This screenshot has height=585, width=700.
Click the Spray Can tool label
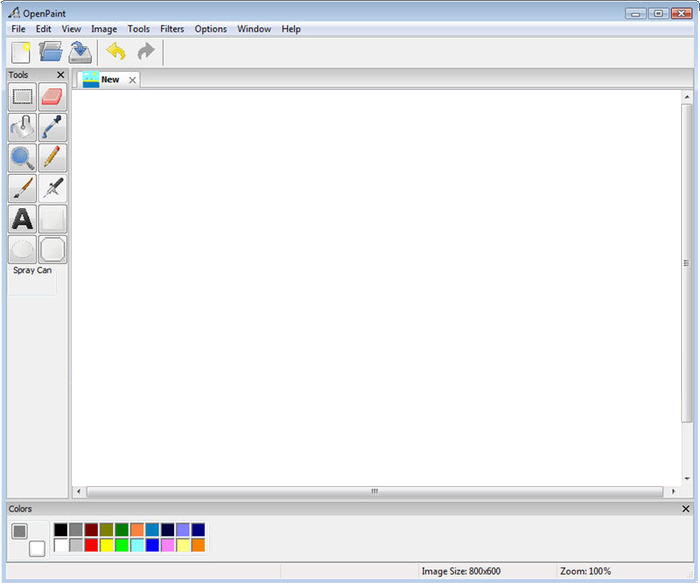[x=32, y=270]
